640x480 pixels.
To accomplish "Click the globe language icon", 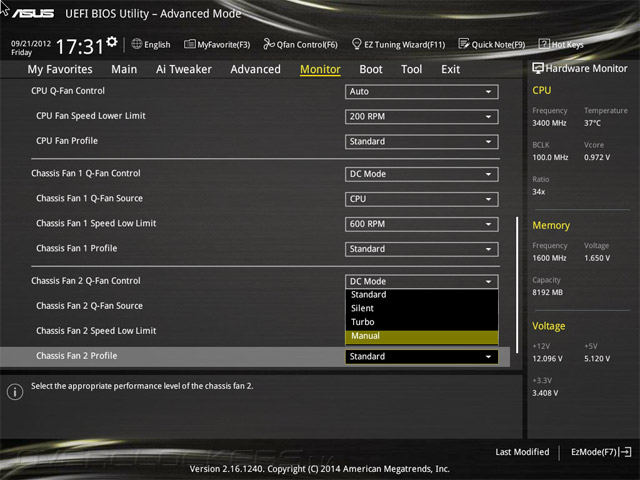I will pyautogui.click(x=137, y=44).
